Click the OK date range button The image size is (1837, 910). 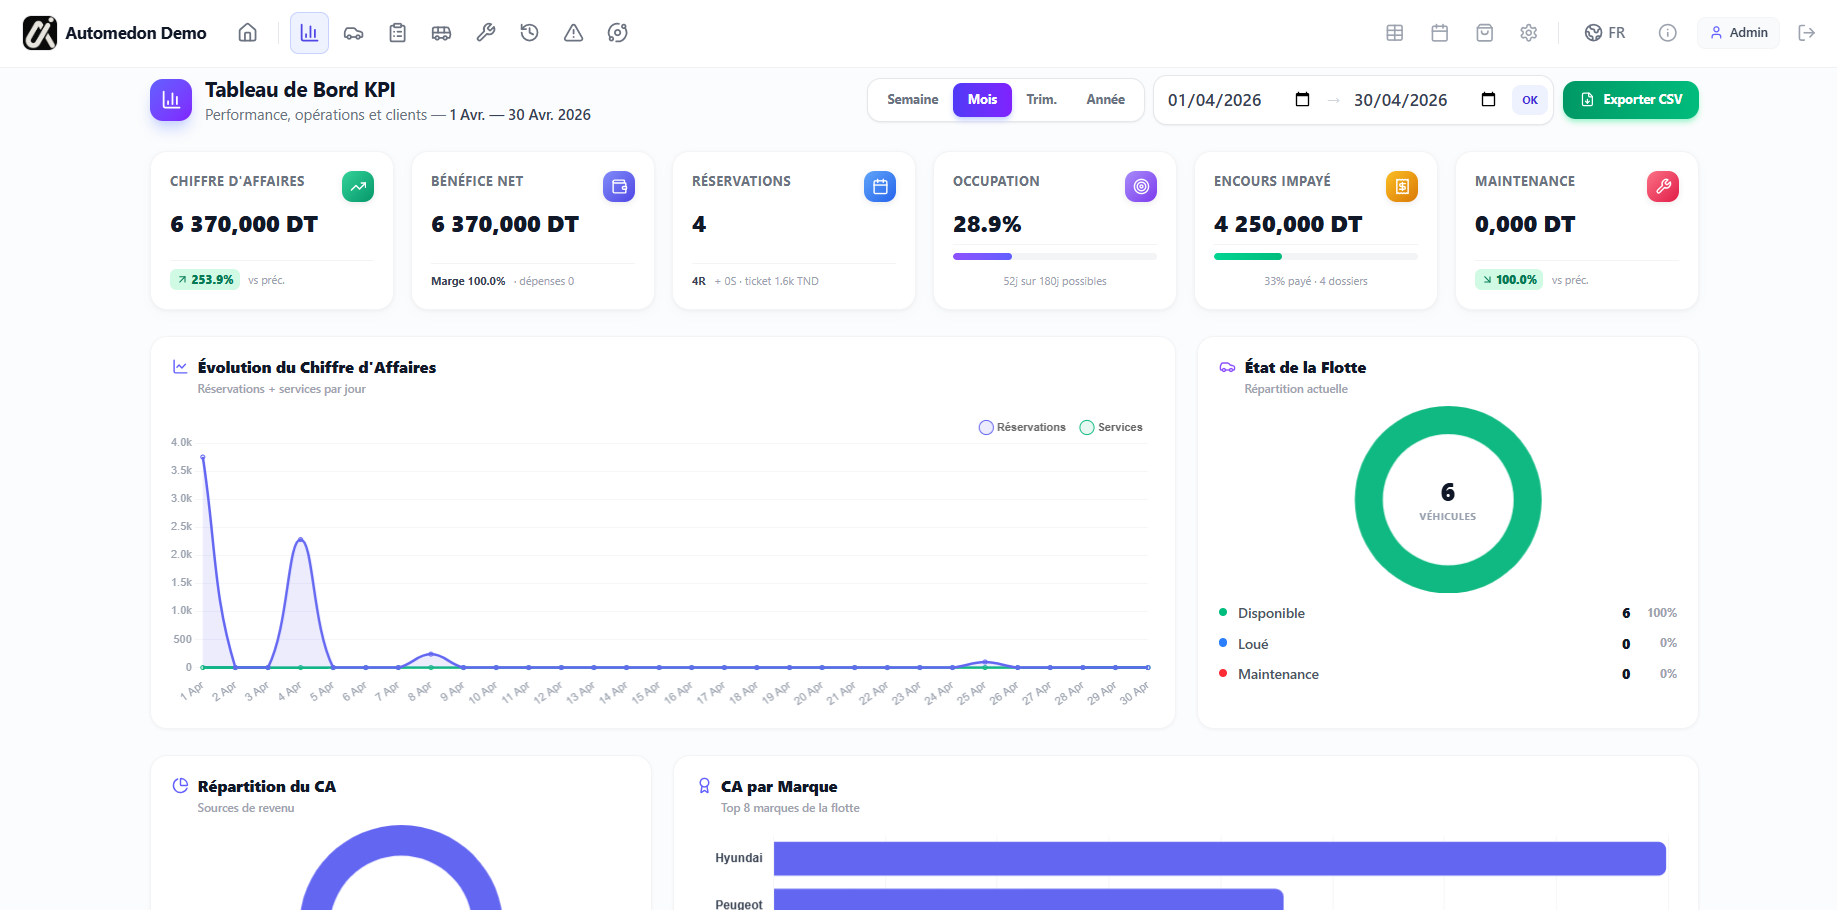1530,100
